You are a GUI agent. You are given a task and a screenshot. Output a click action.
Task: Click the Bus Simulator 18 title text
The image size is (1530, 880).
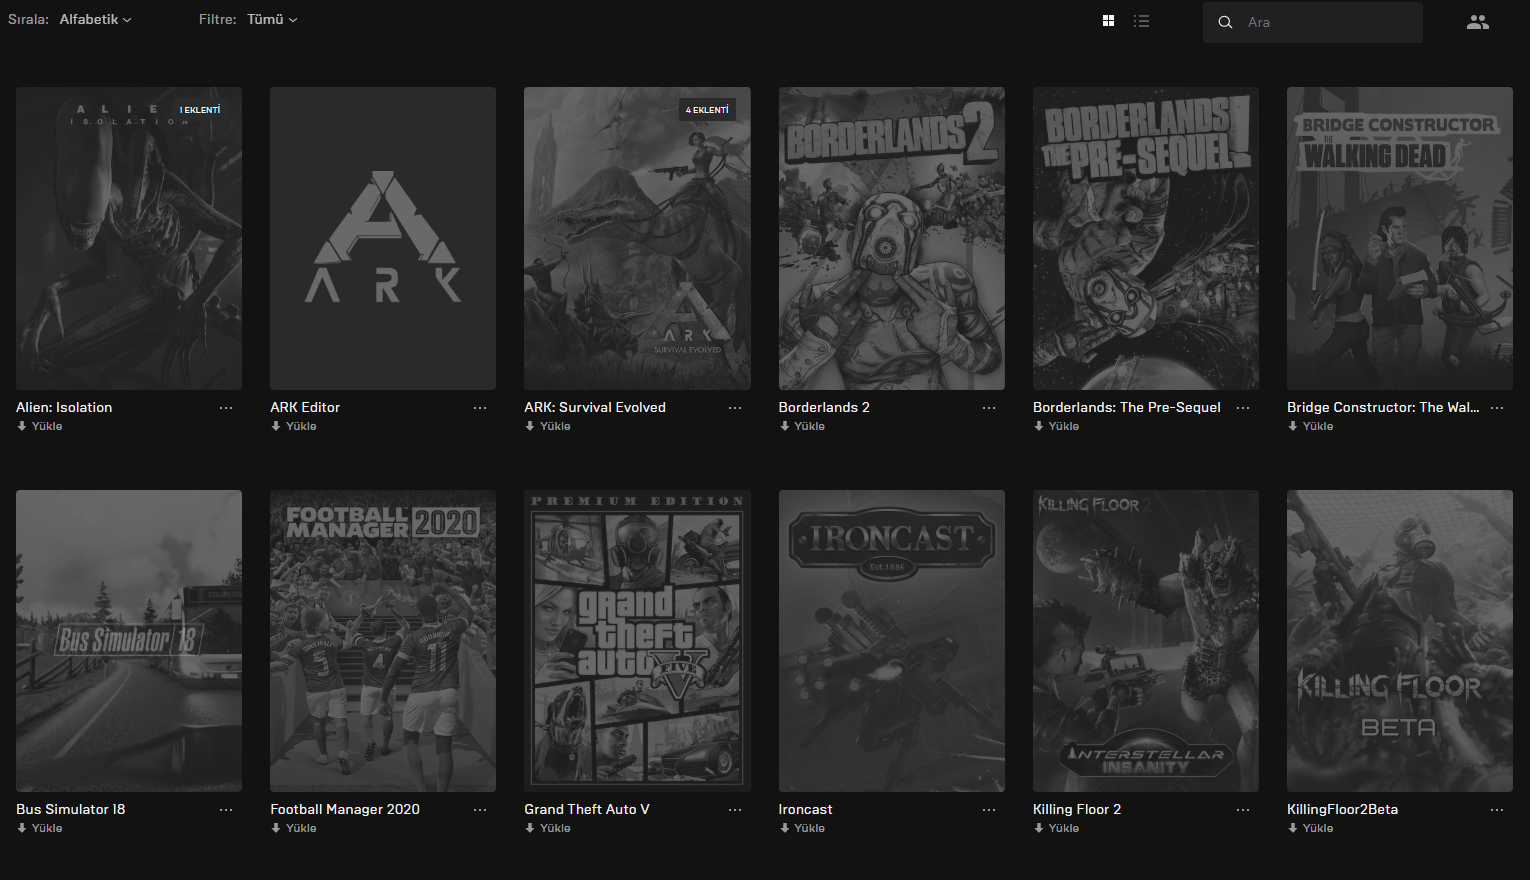pos(71,809)
